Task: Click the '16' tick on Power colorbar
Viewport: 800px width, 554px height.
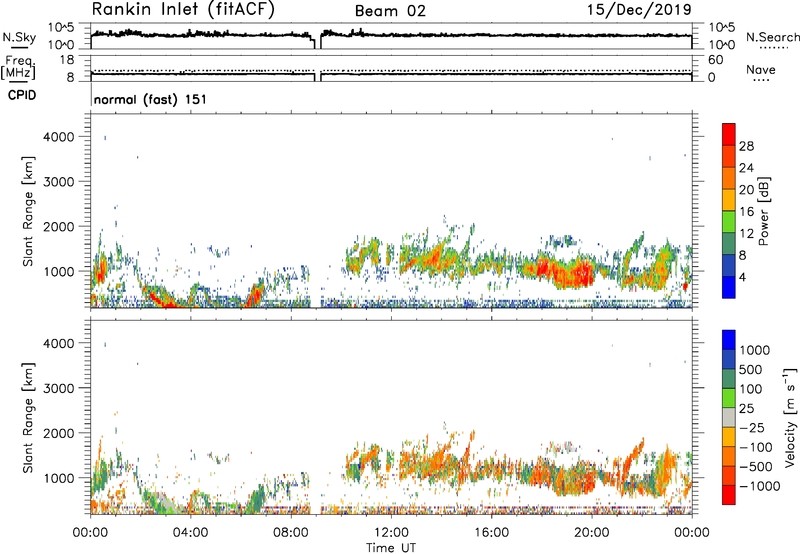Action: 746,211
